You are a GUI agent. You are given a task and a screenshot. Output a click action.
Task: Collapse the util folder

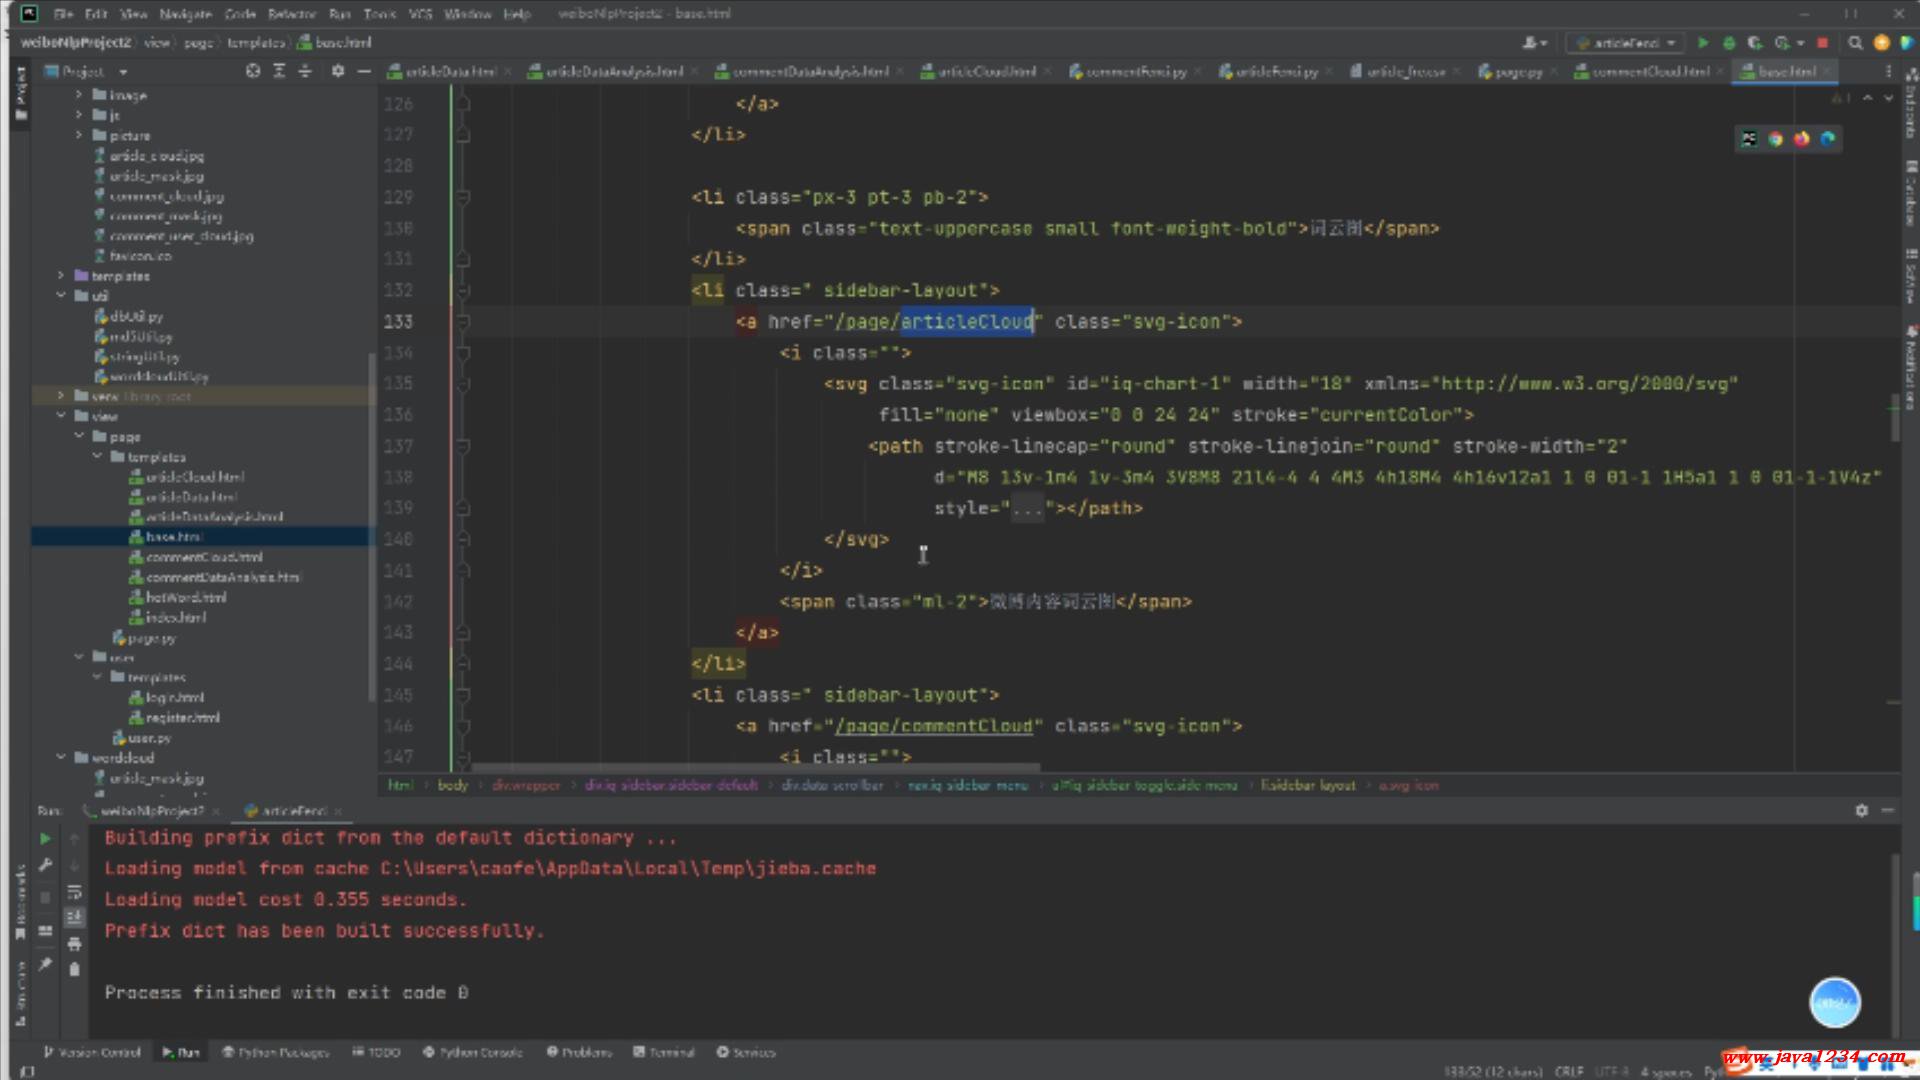click(x=61, y=296)
